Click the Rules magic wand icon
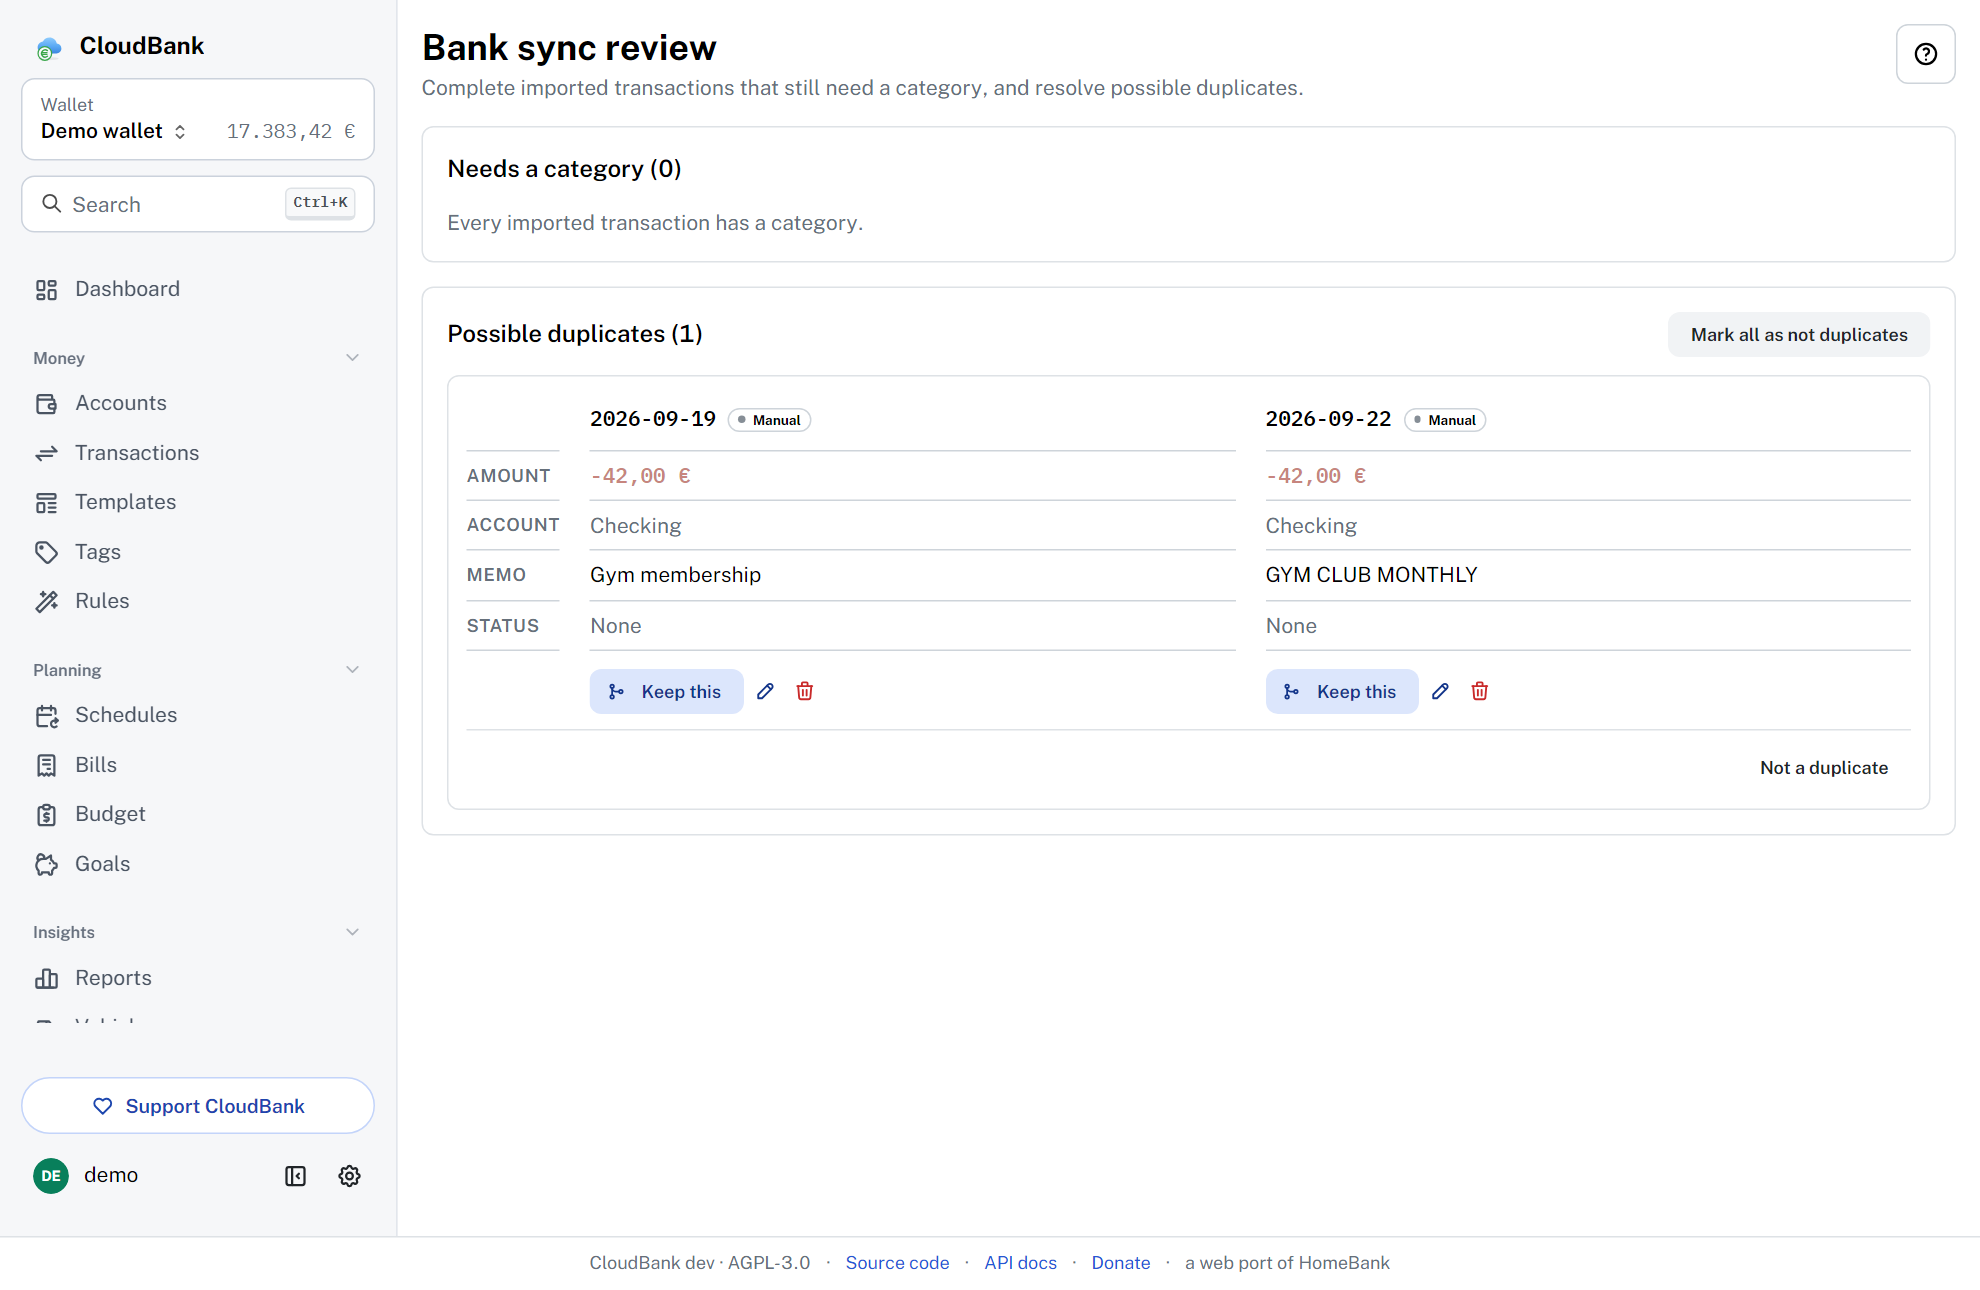This screenshot has height=1290, width=1980. (x=46, y=601)
